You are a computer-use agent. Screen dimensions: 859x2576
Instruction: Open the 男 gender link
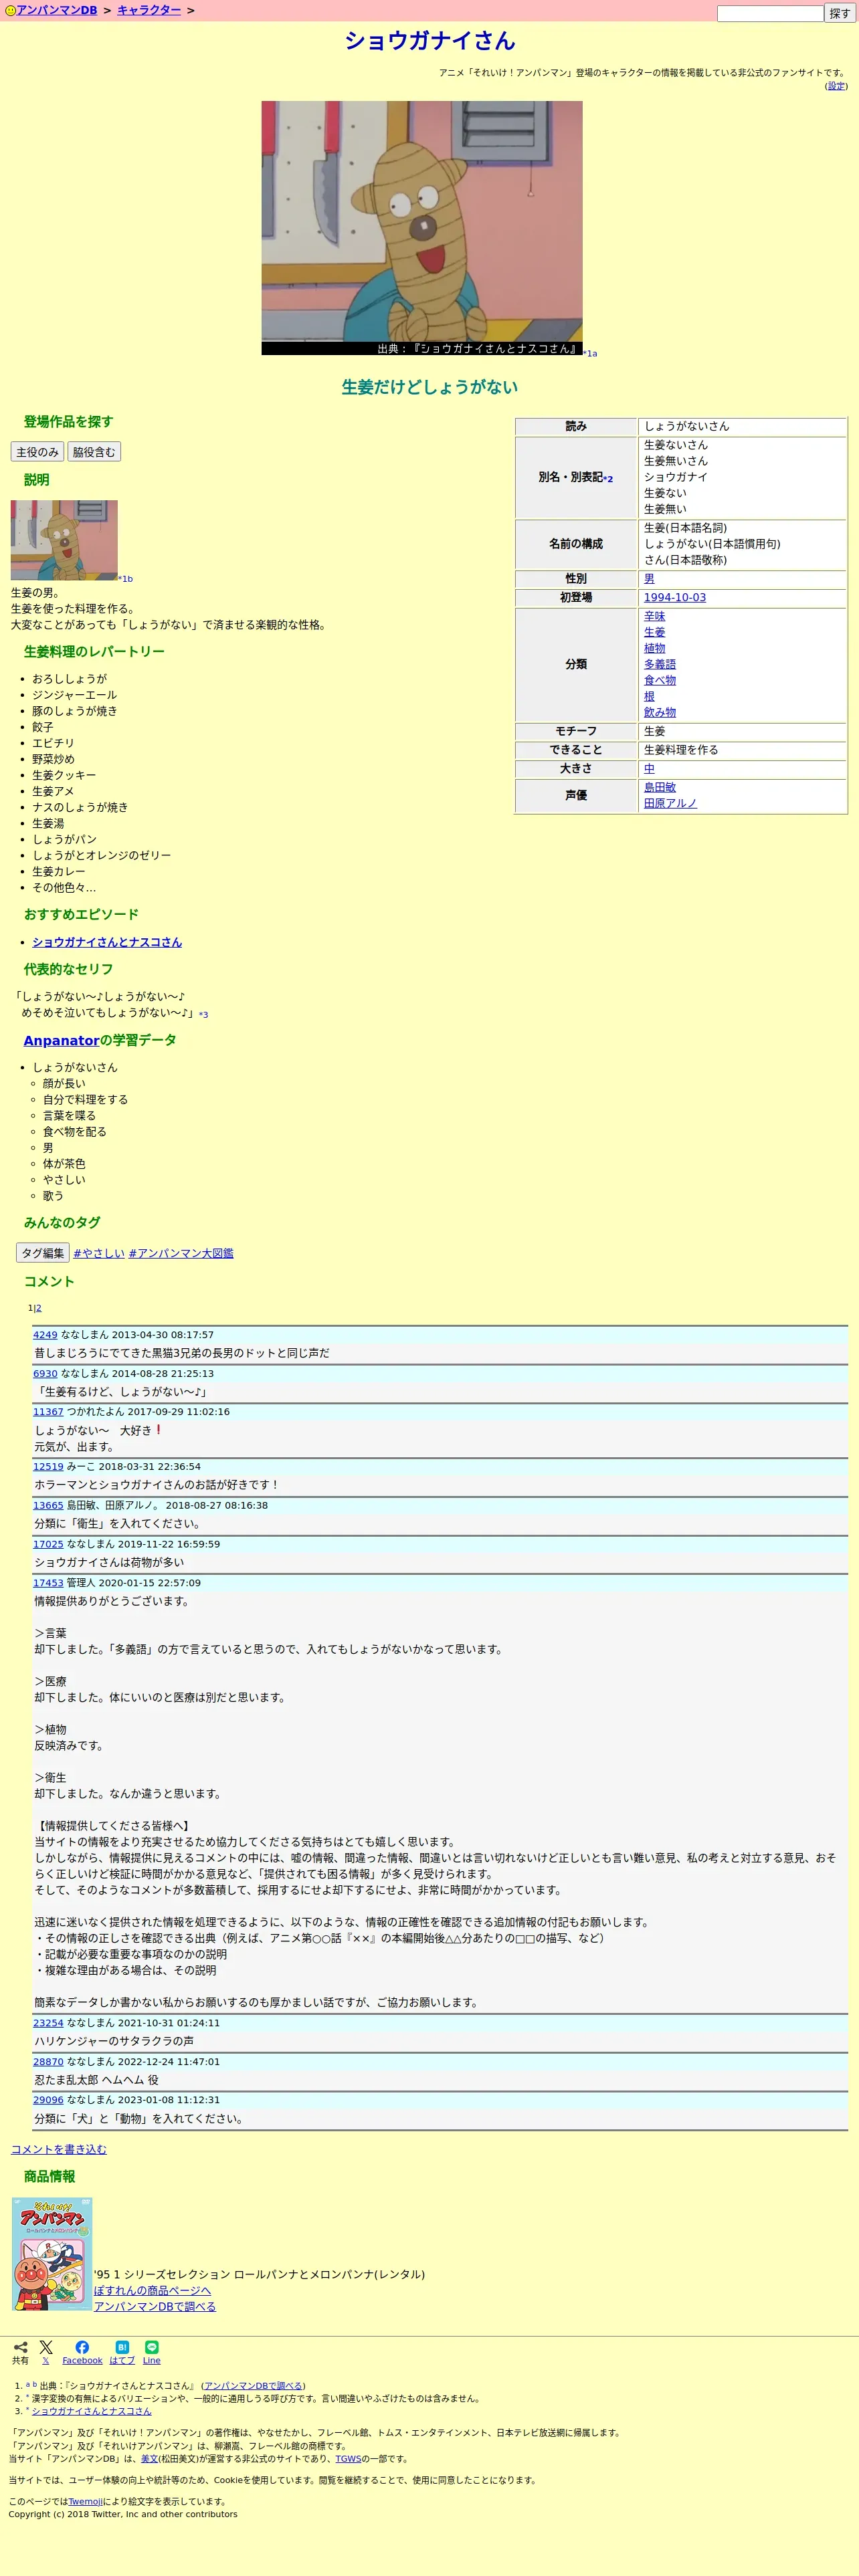click(x=649, y=579)
